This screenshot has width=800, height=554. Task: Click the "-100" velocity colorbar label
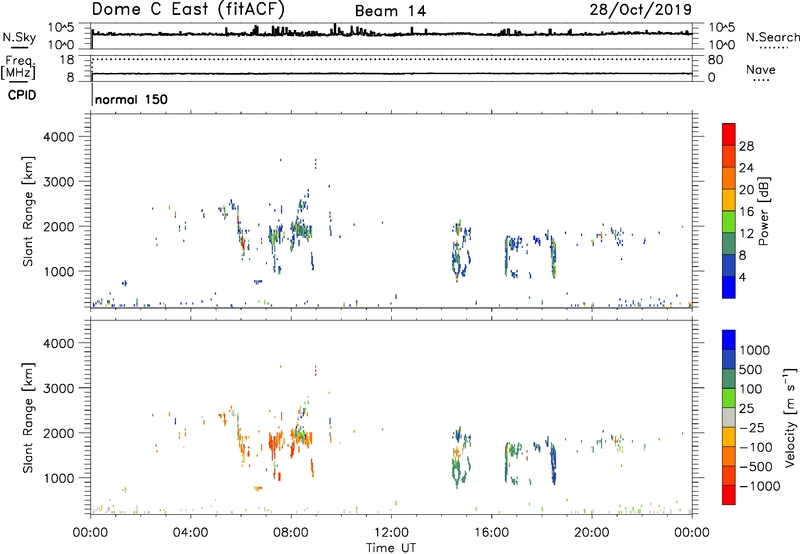pyautogui.click(x=755, y=447)
